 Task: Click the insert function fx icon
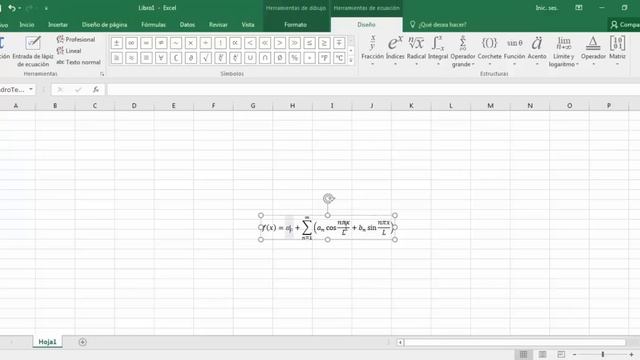click(x=96, y=89)
